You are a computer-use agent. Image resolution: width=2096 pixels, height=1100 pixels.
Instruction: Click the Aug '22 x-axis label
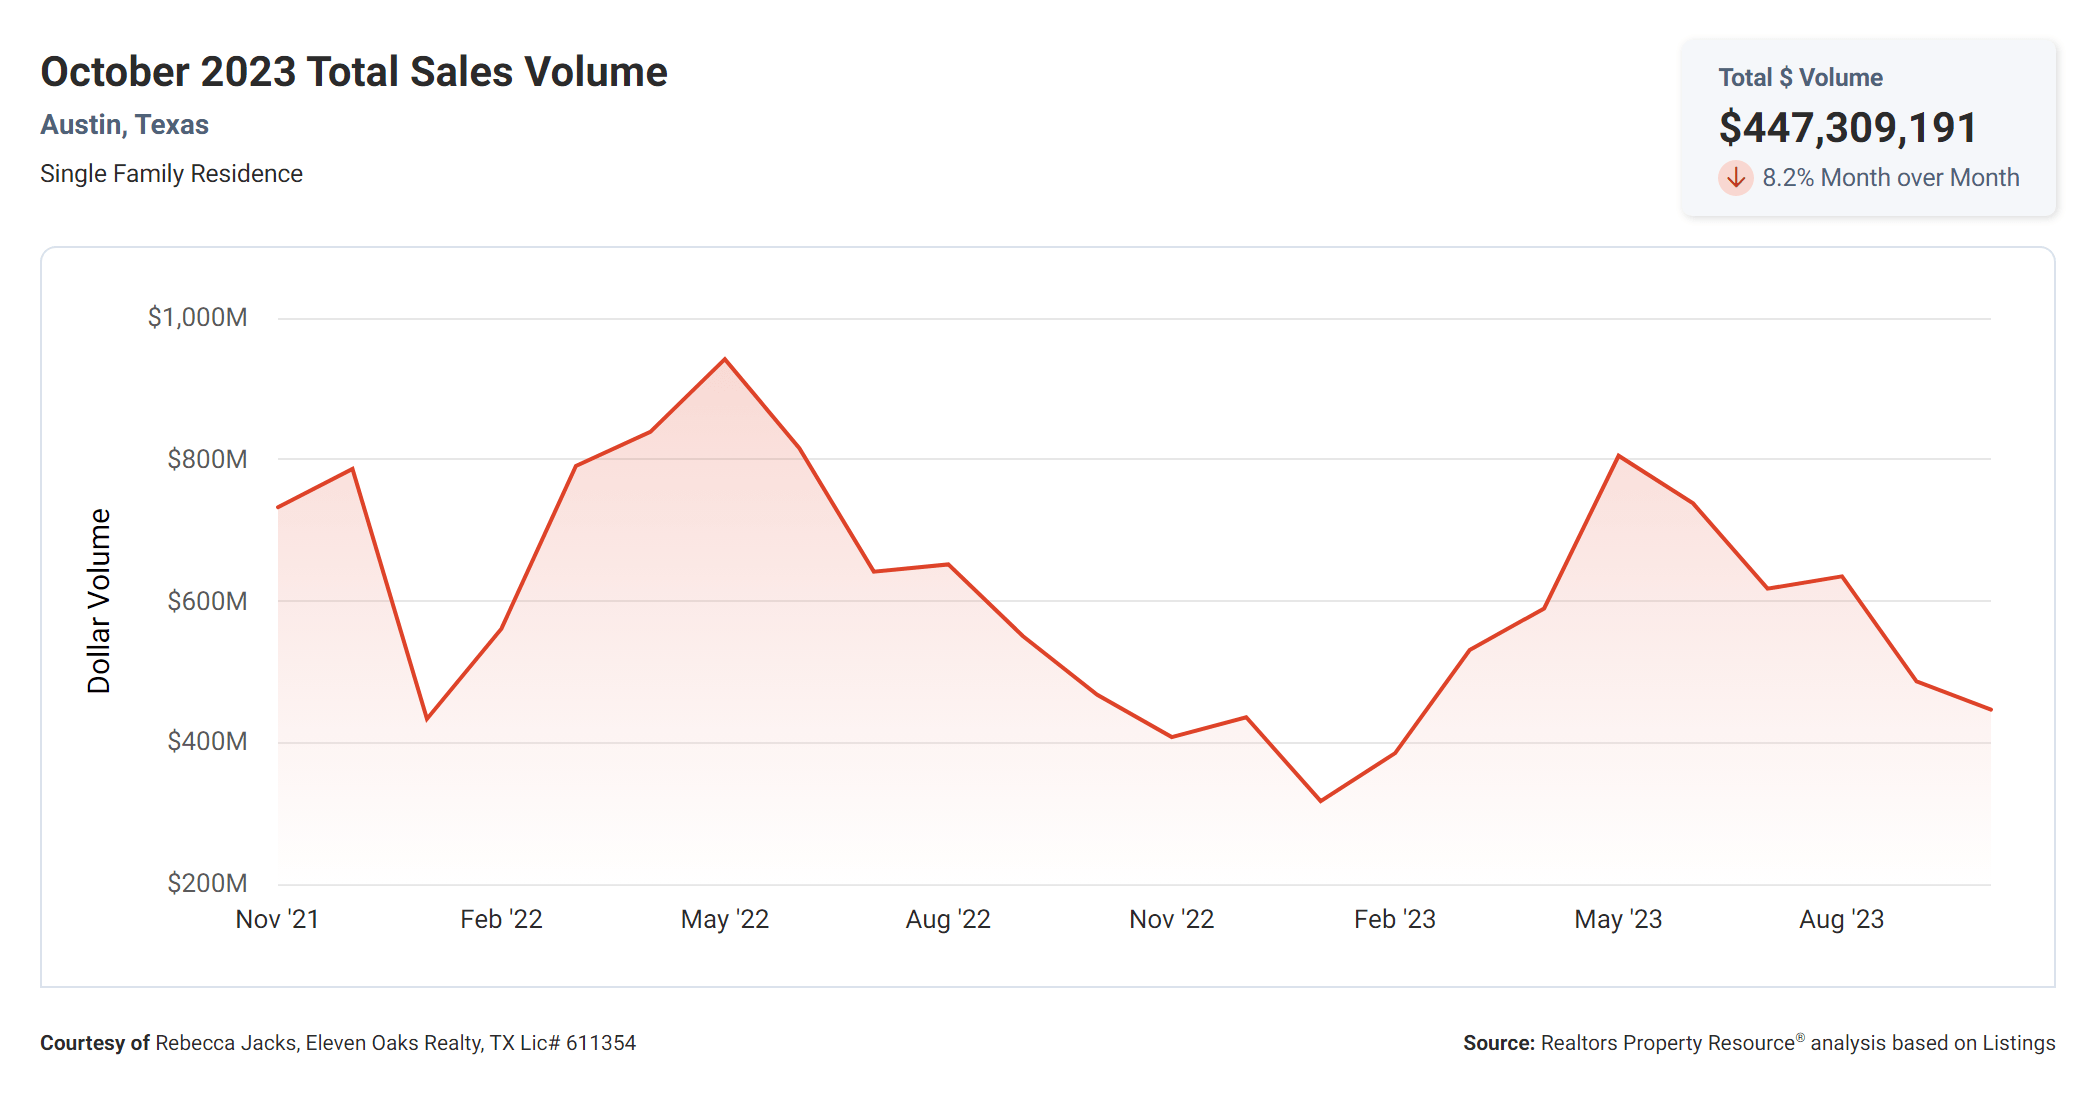[947, 919]
